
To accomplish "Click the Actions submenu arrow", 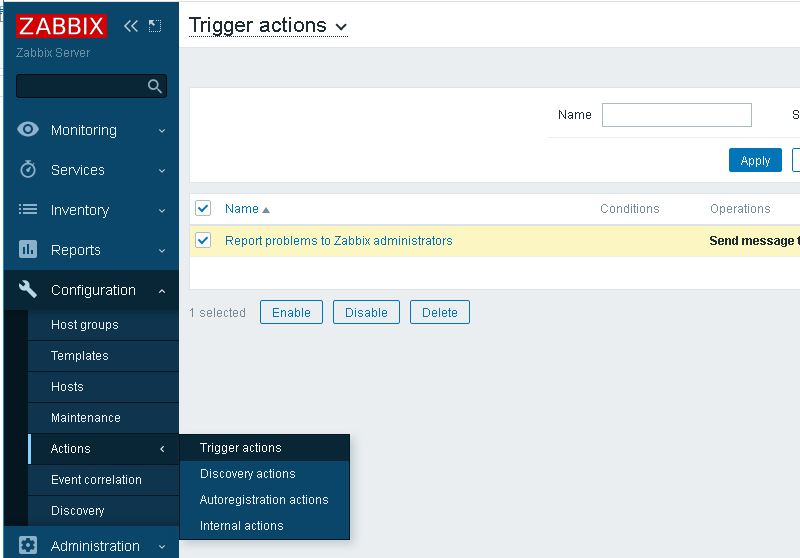I will tap(162, 449).
